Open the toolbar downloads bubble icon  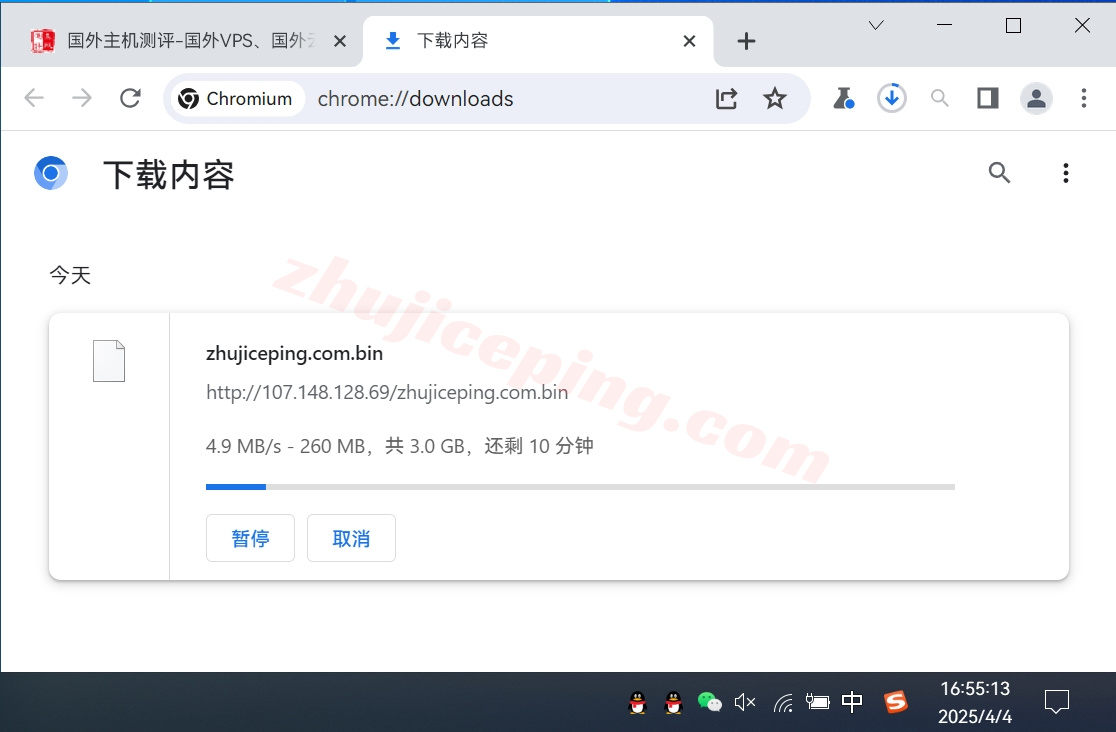(892, 98)
